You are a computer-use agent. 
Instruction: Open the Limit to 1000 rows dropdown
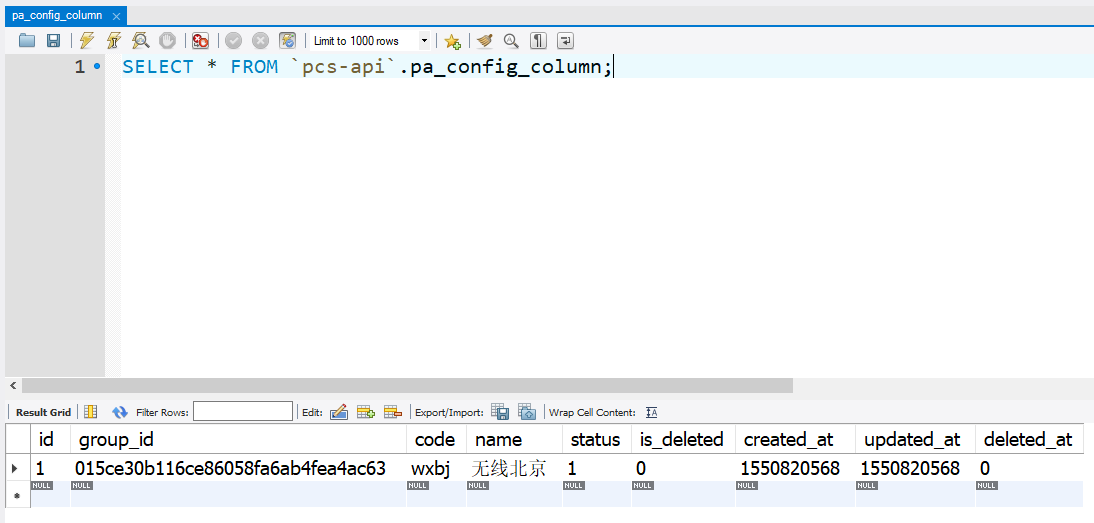pos(424,41)
